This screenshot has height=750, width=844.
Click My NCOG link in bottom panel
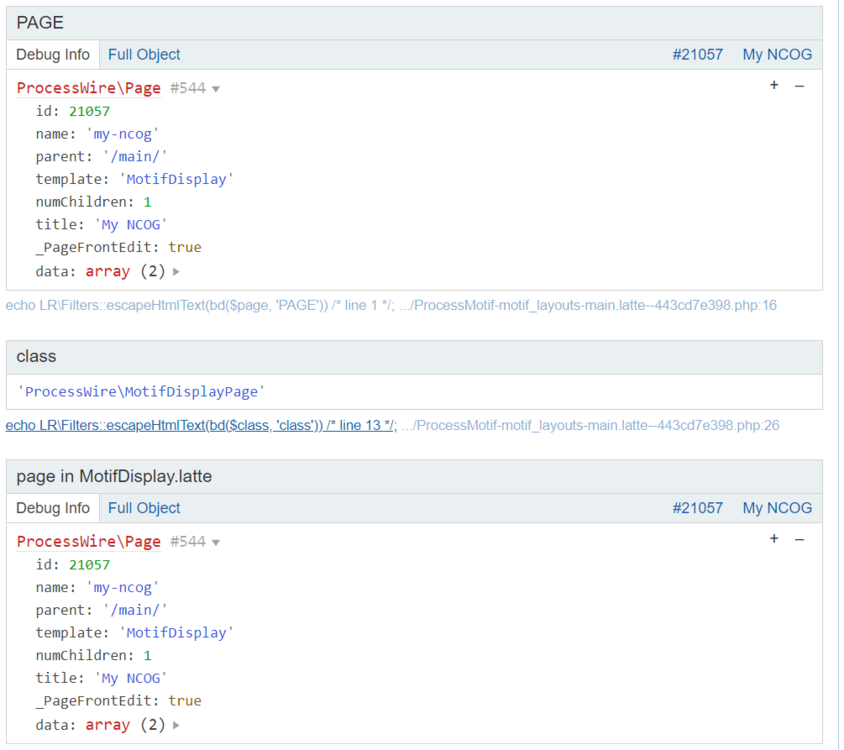pos(777,508)
